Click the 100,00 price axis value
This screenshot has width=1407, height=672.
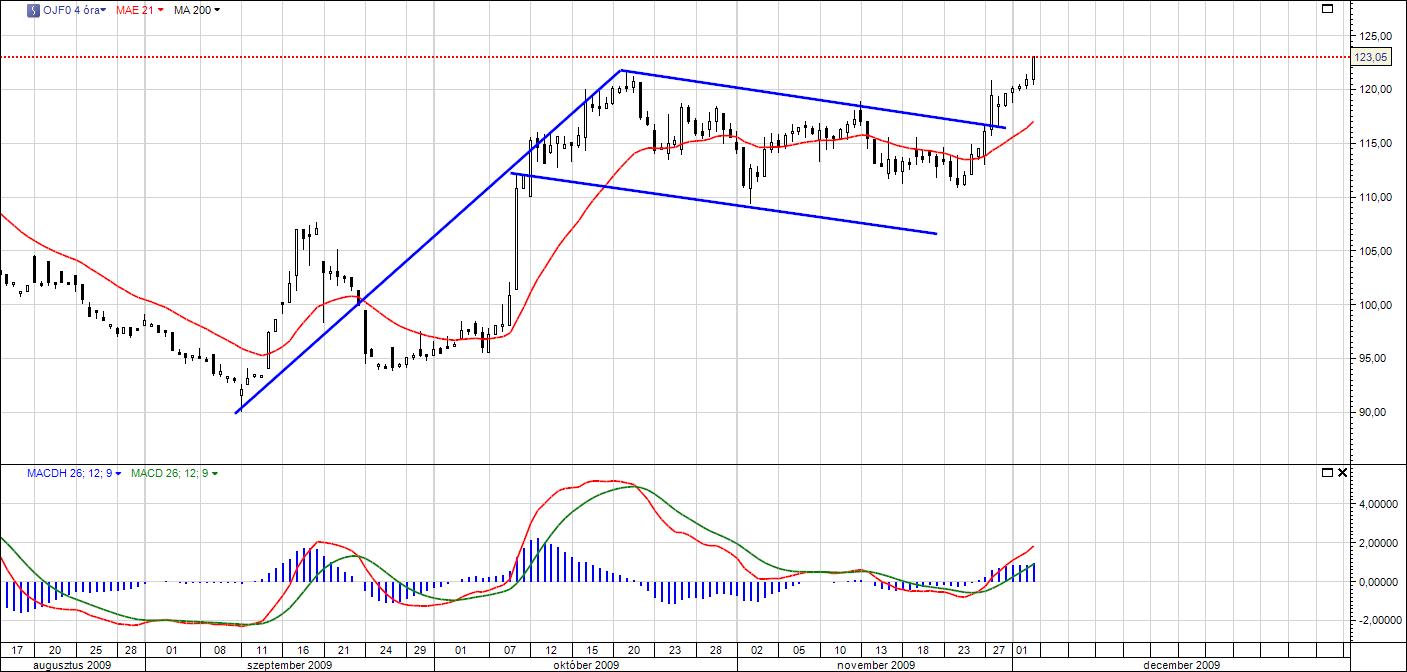click(x=1377, y=305)
